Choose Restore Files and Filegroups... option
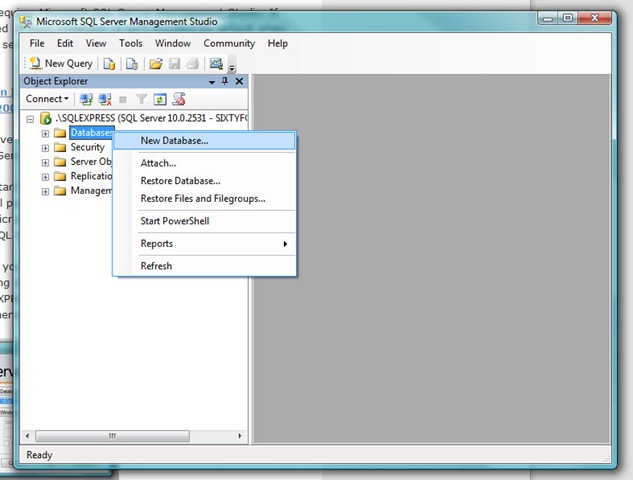Screen dimensions: 633x480 point(204,199)
